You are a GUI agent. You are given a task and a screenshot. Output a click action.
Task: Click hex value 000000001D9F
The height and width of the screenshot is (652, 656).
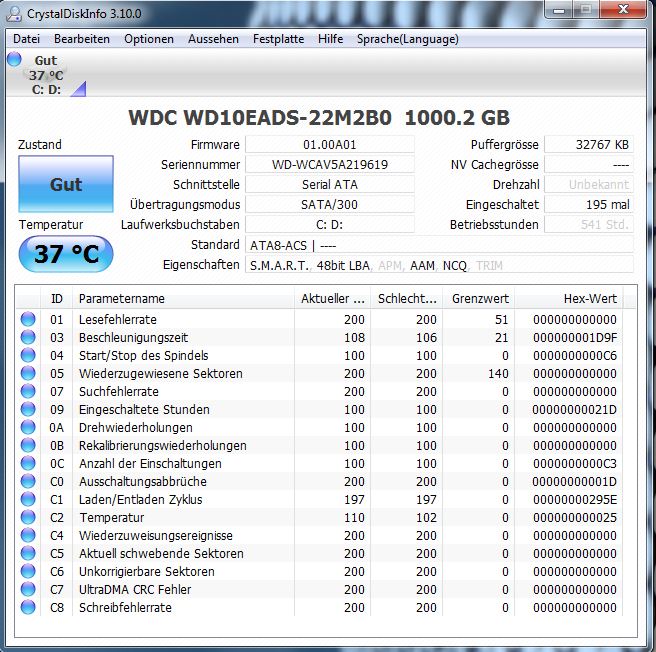click(x=575, y=337)
